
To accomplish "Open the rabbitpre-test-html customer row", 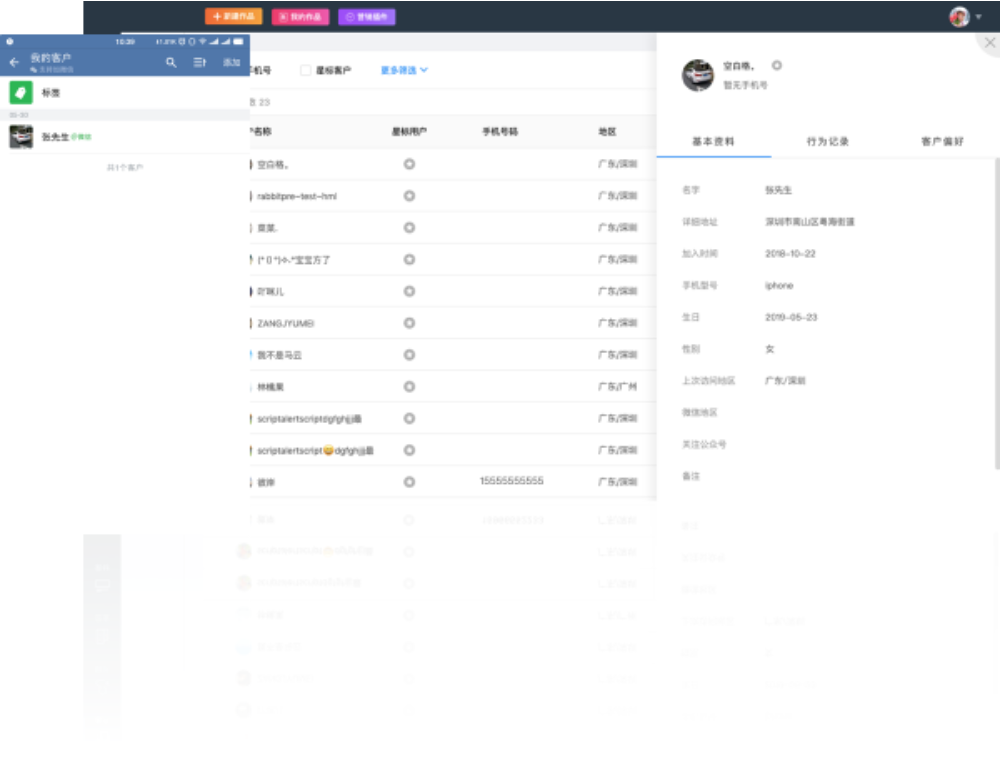I will 453,196.
